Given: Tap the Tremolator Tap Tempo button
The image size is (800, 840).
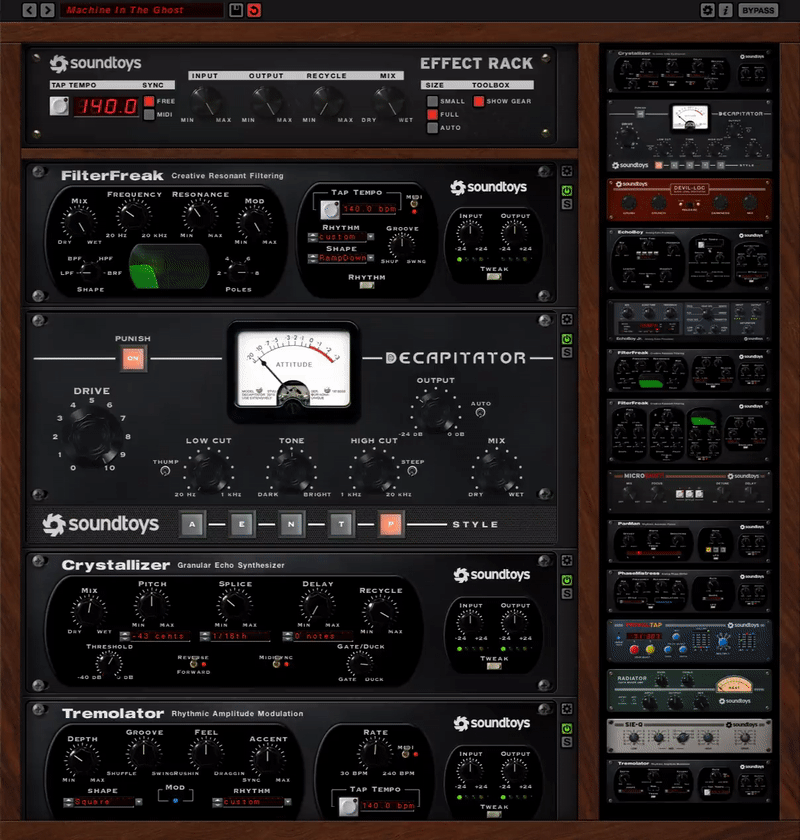Looking at the screenshot, I should 348,806.
